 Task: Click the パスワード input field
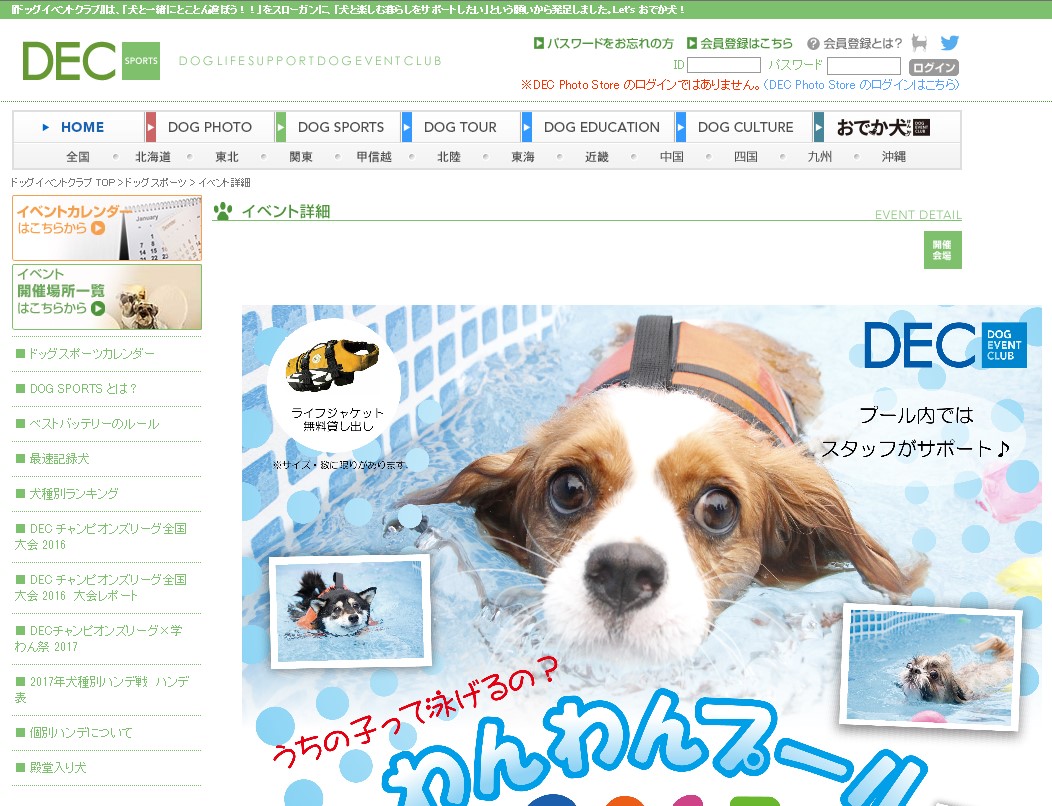click(x=863, y=65)
